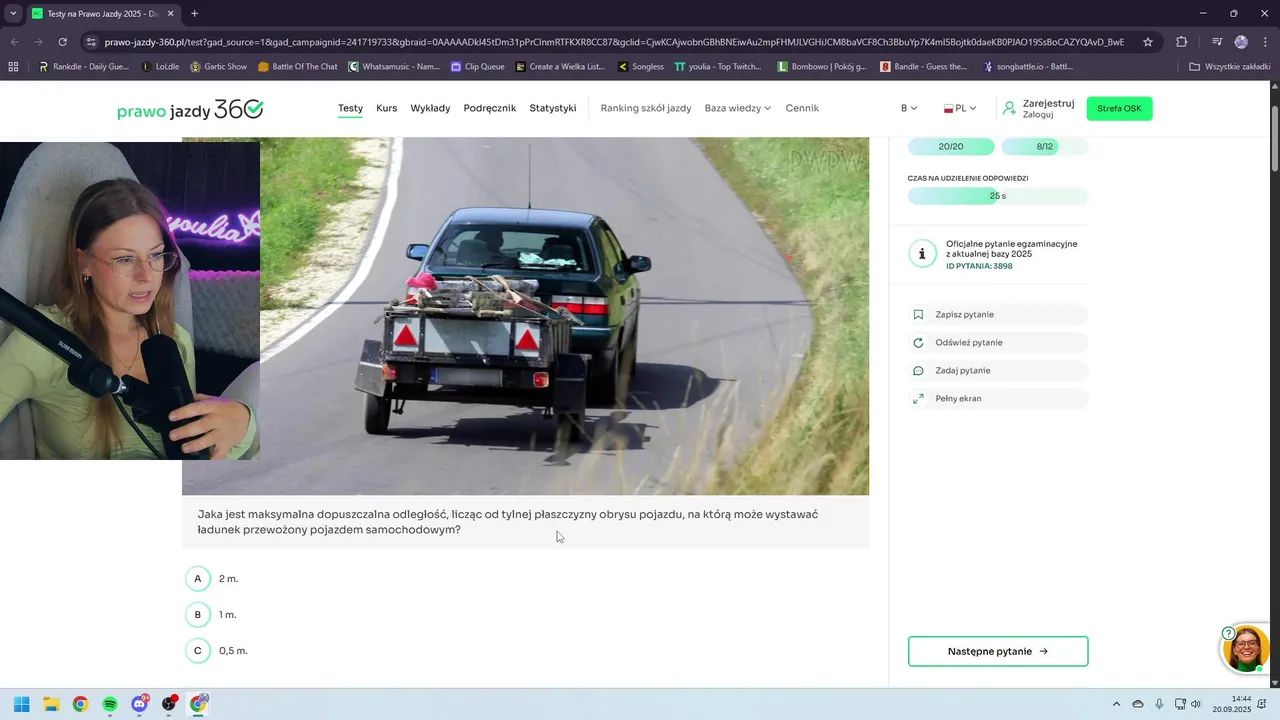Click the Zapisz pytanie button
This screenshot has width=1280, height=720.
coord(998,314)
